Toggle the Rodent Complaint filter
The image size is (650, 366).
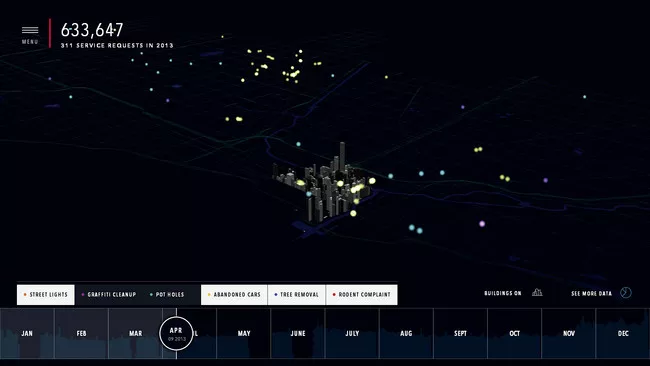(x=362, y=295)
